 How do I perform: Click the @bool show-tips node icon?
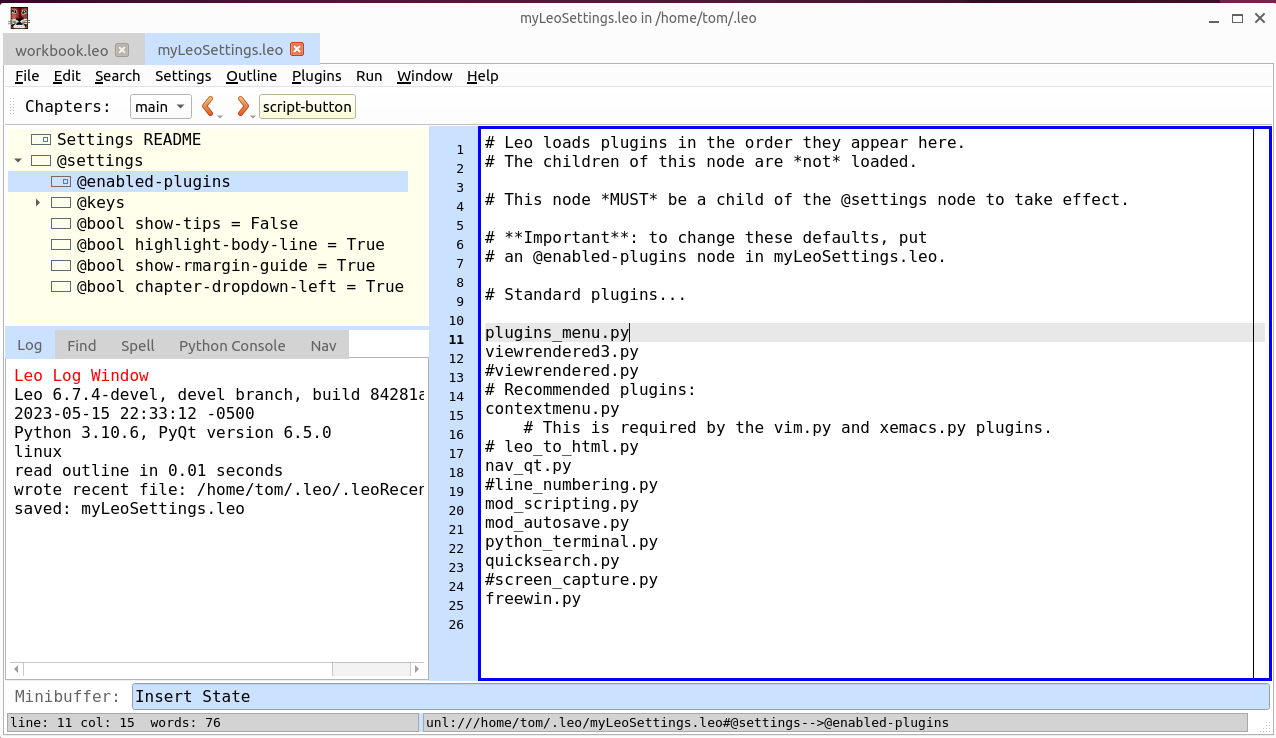pyautogui.click(x=60, y=223)
